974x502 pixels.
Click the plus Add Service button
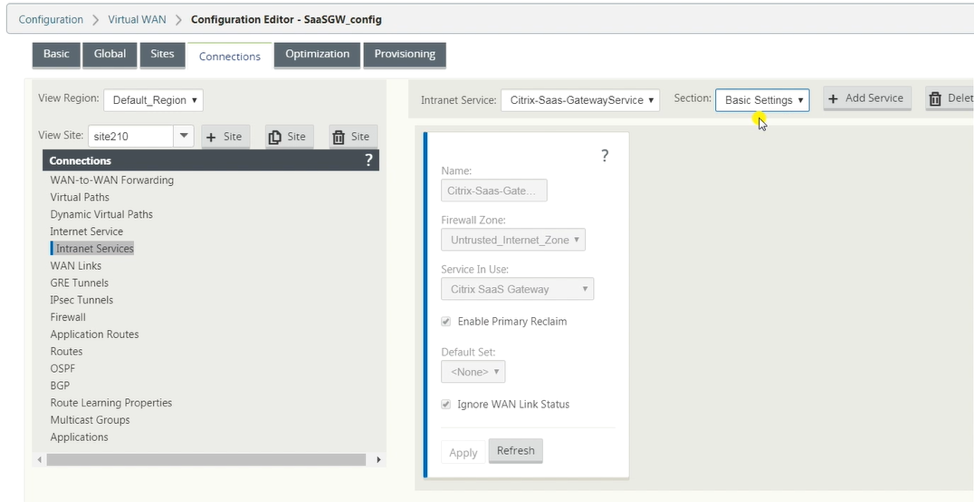point(867,98)
